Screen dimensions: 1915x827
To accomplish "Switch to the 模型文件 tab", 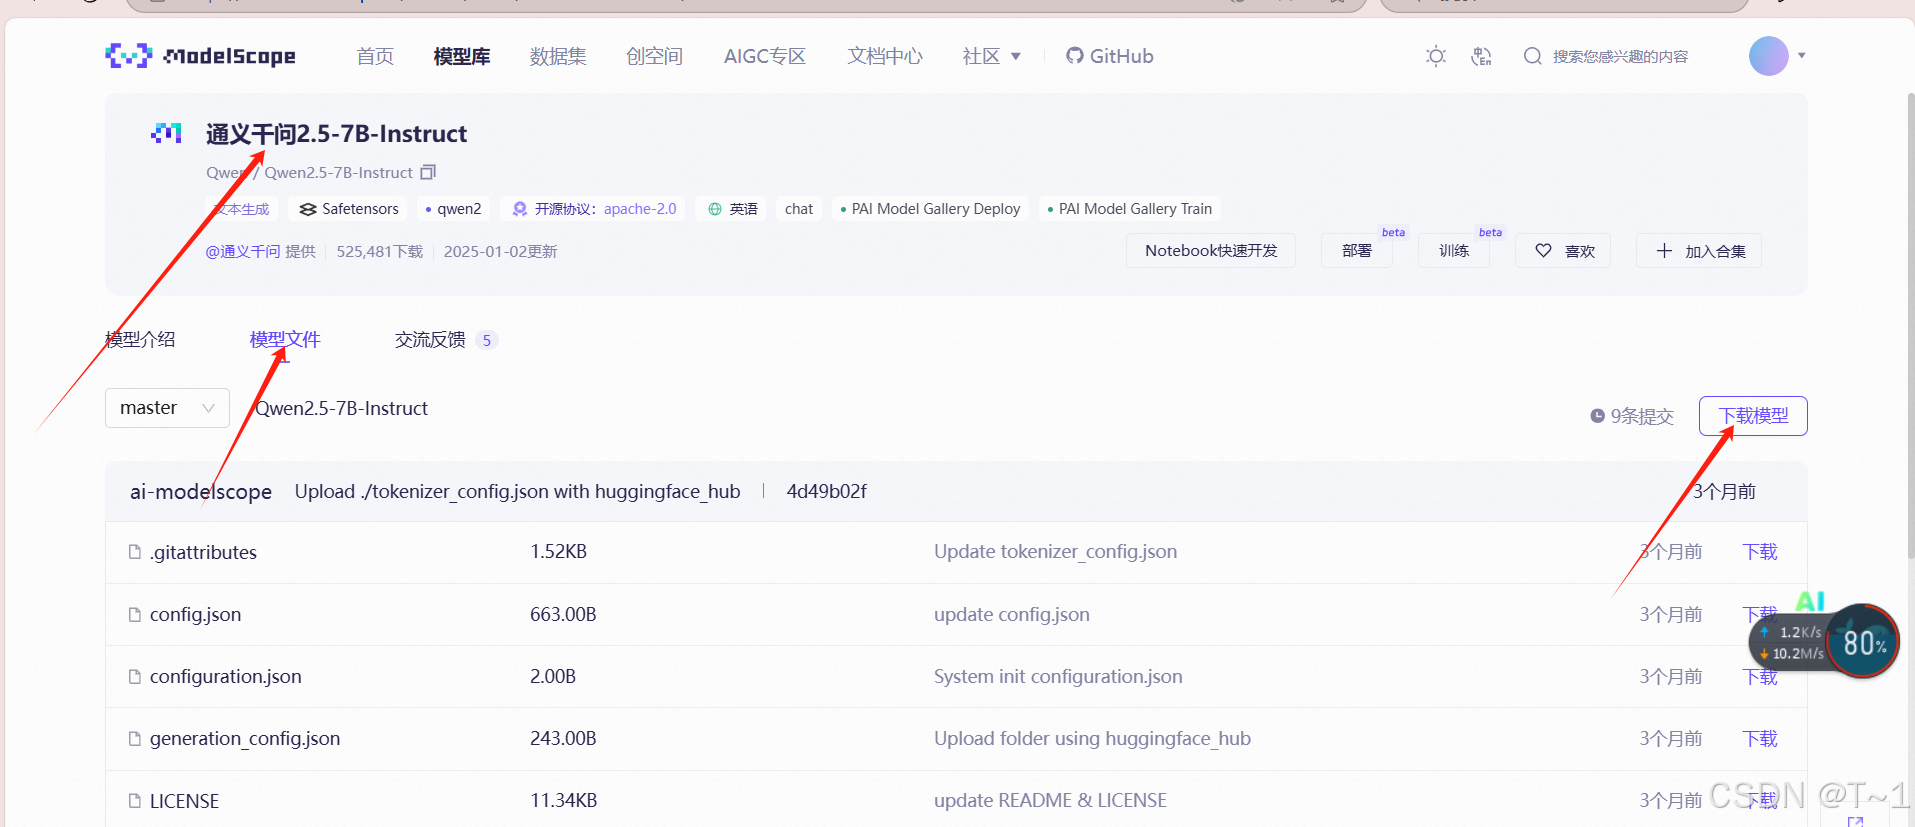I will click(x=285, y=339).
